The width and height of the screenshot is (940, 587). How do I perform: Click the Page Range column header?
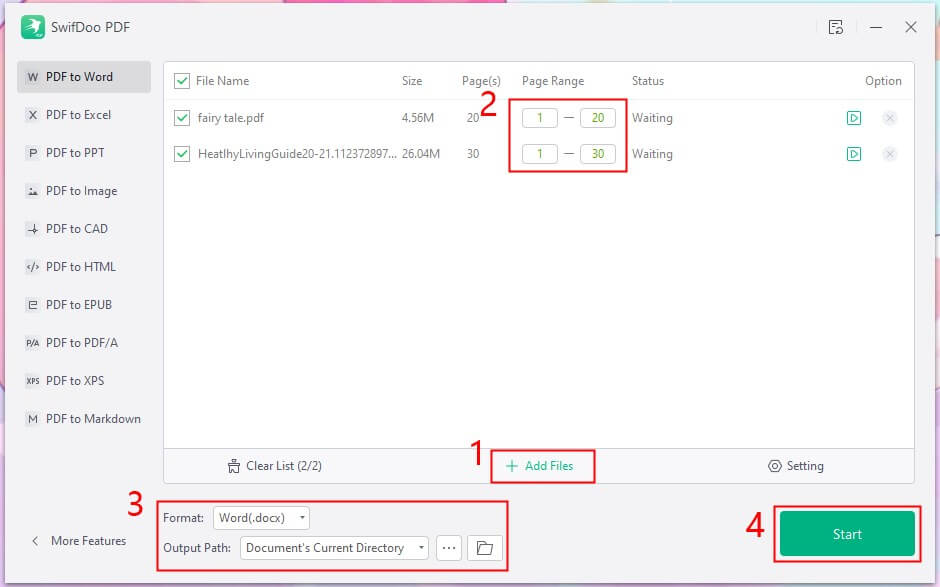pos(553,81)
